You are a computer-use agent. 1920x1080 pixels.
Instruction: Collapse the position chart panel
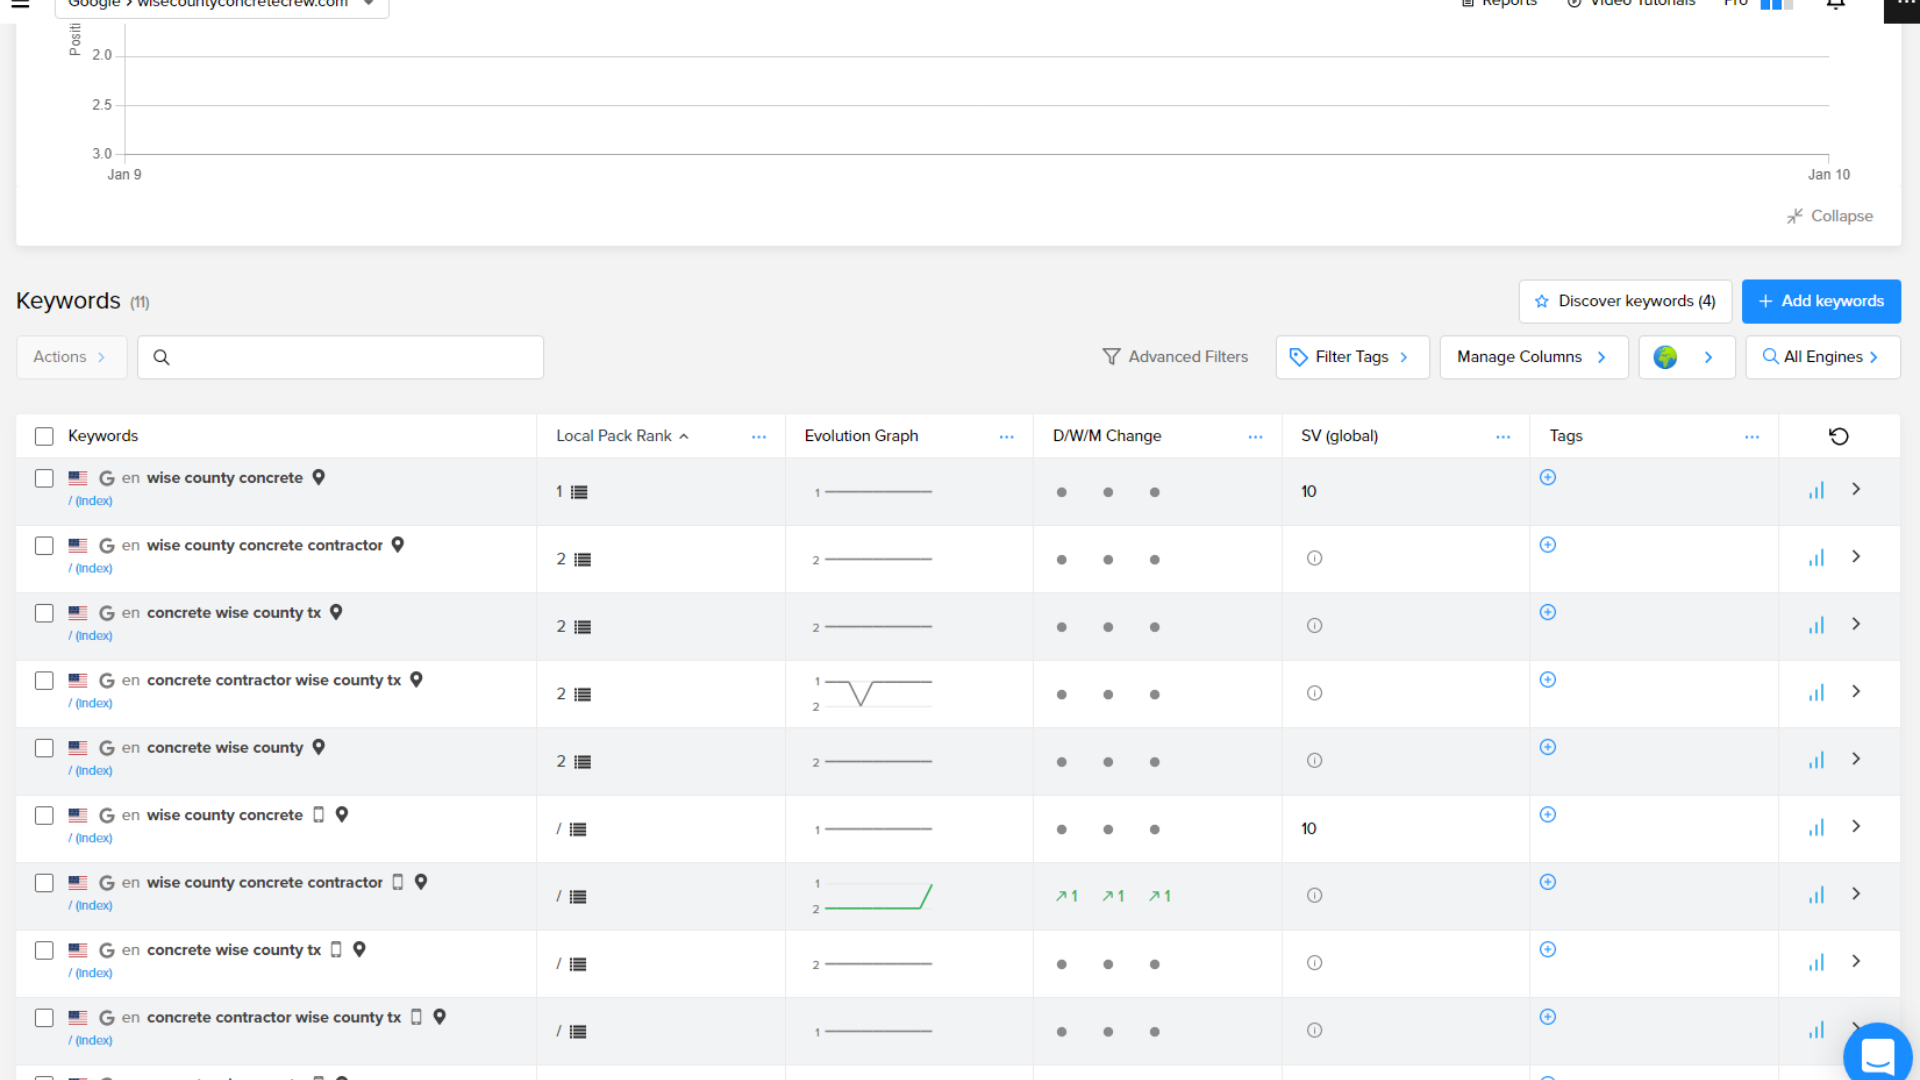1830,216
